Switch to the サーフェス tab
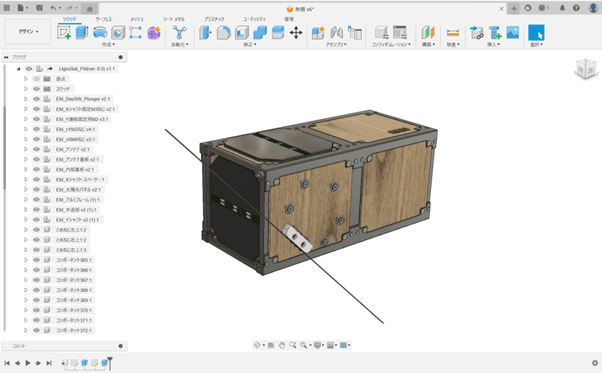The height and width of the screenshot is (373, 602). [104, 19]
